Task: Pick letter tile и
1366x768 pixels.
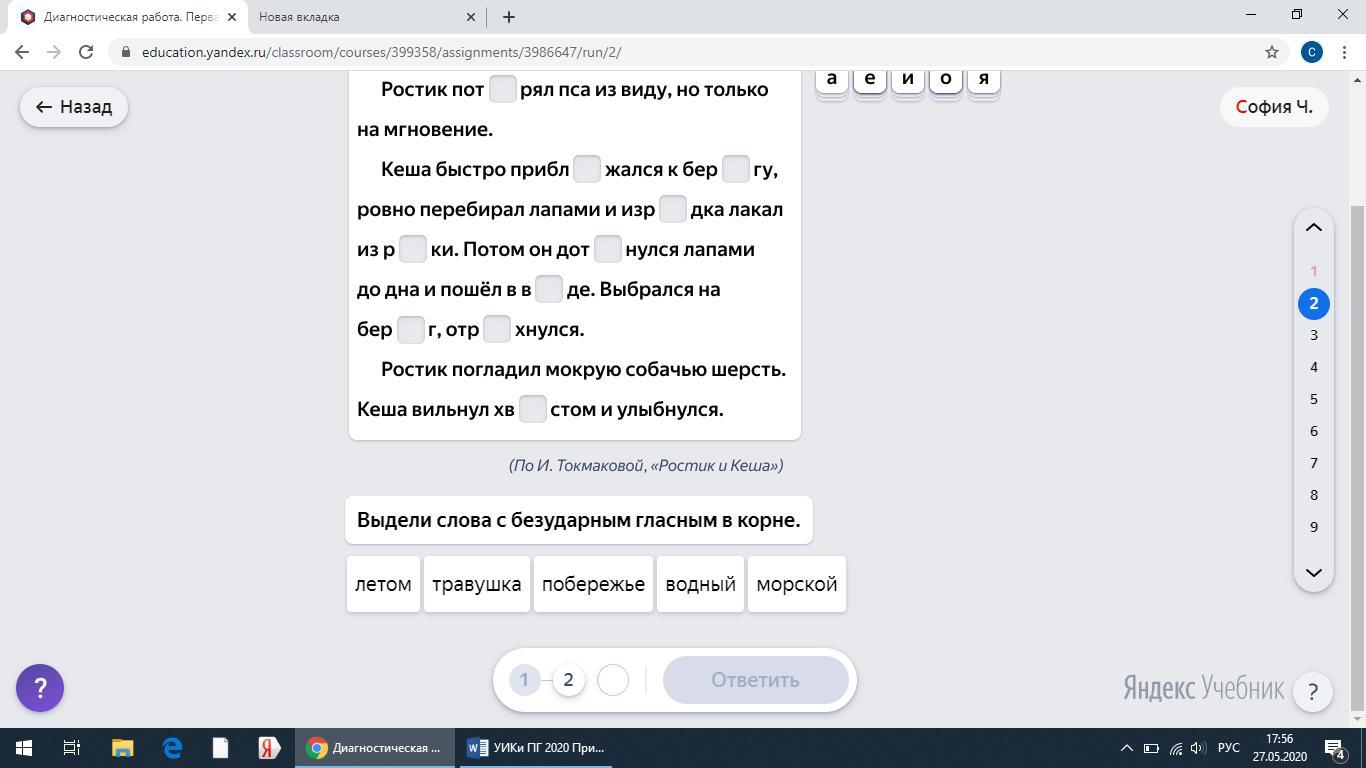Action: [908, 79]
